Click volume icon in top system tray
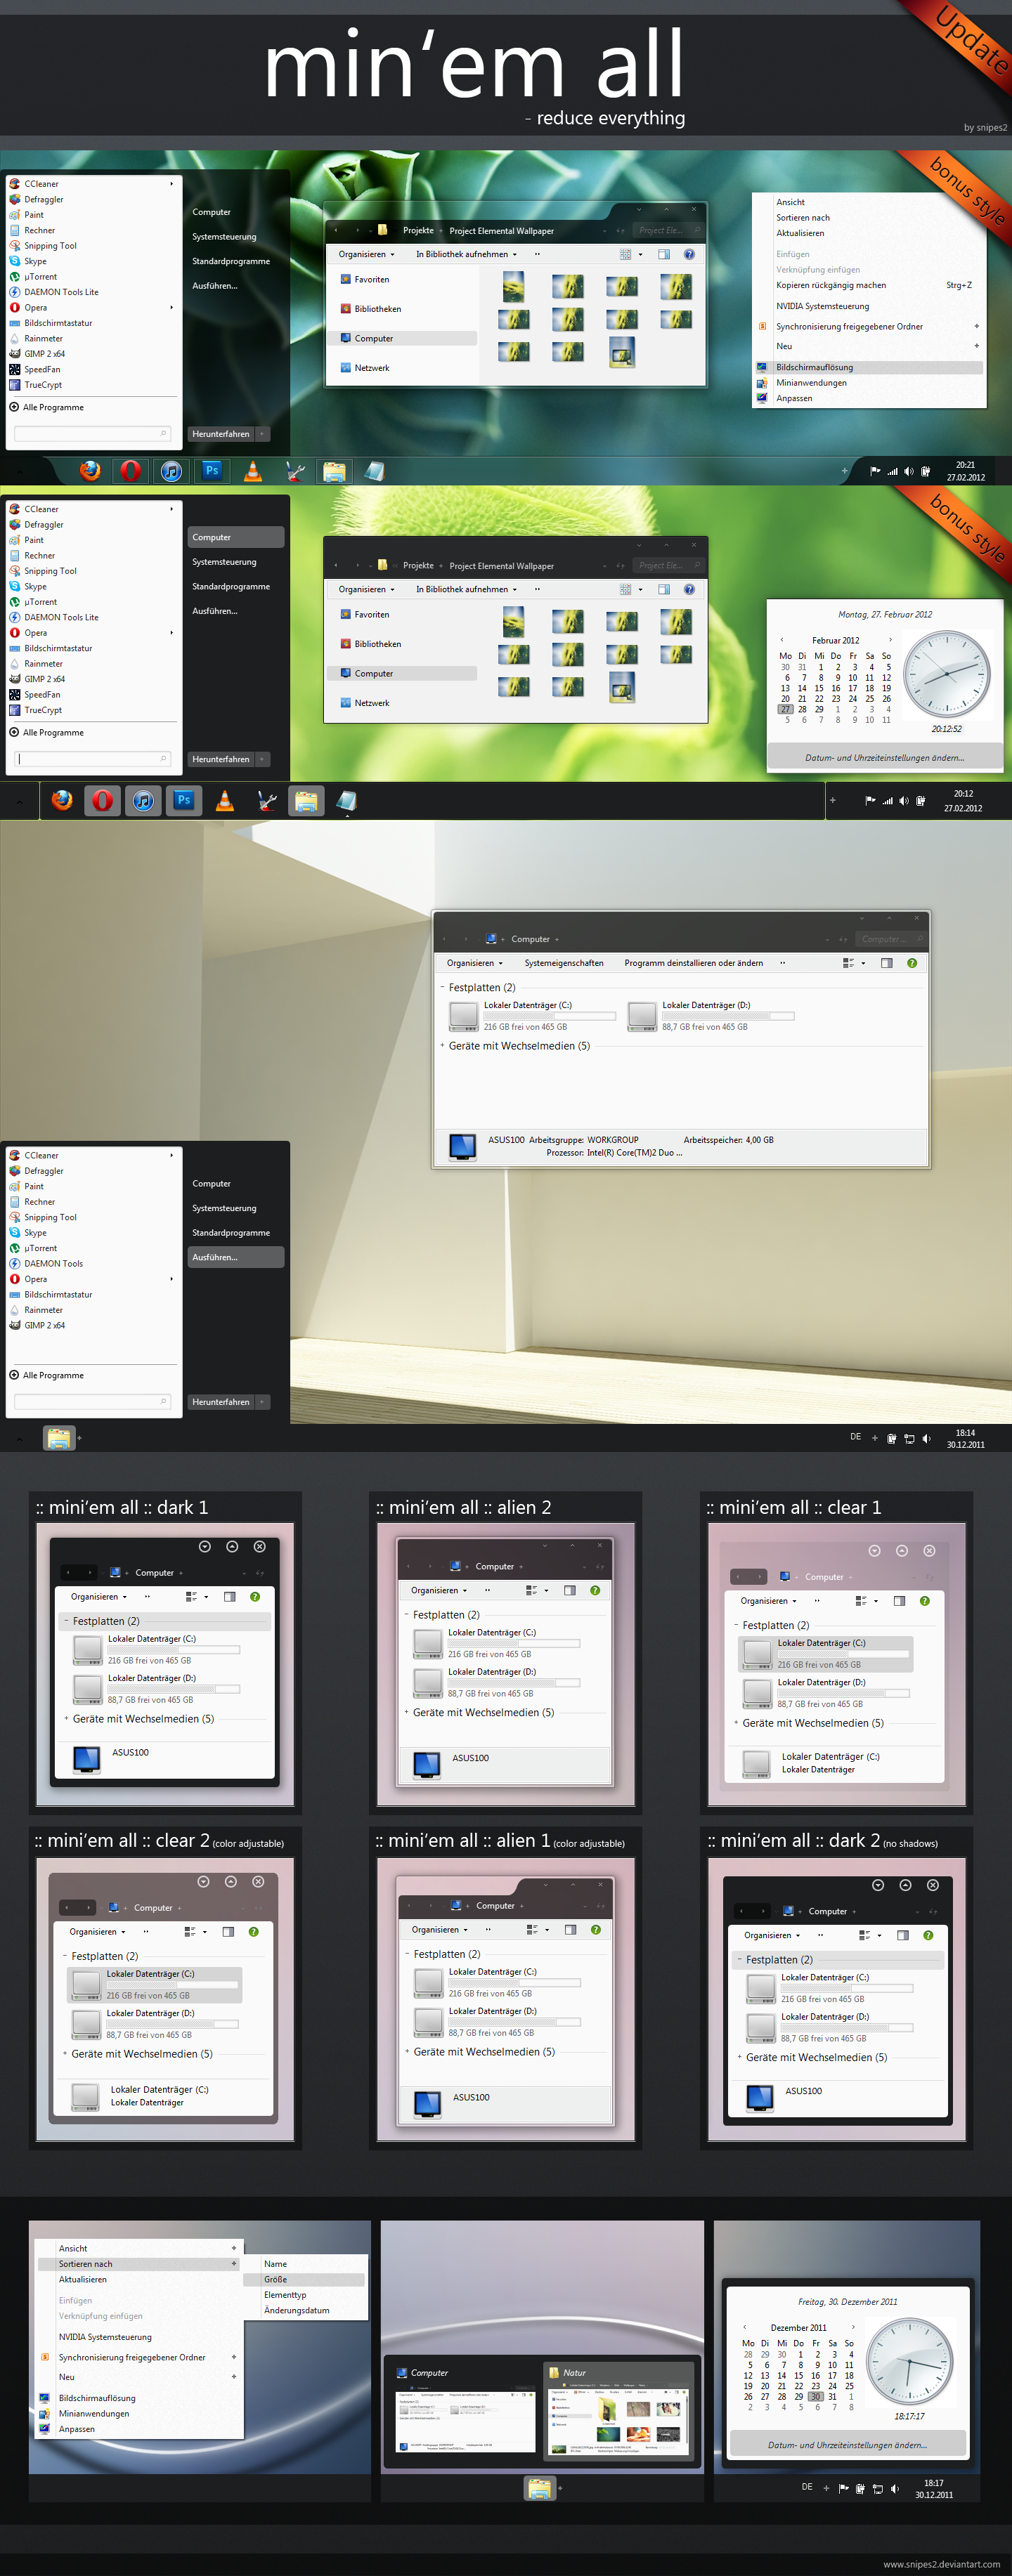 point(909,471)
